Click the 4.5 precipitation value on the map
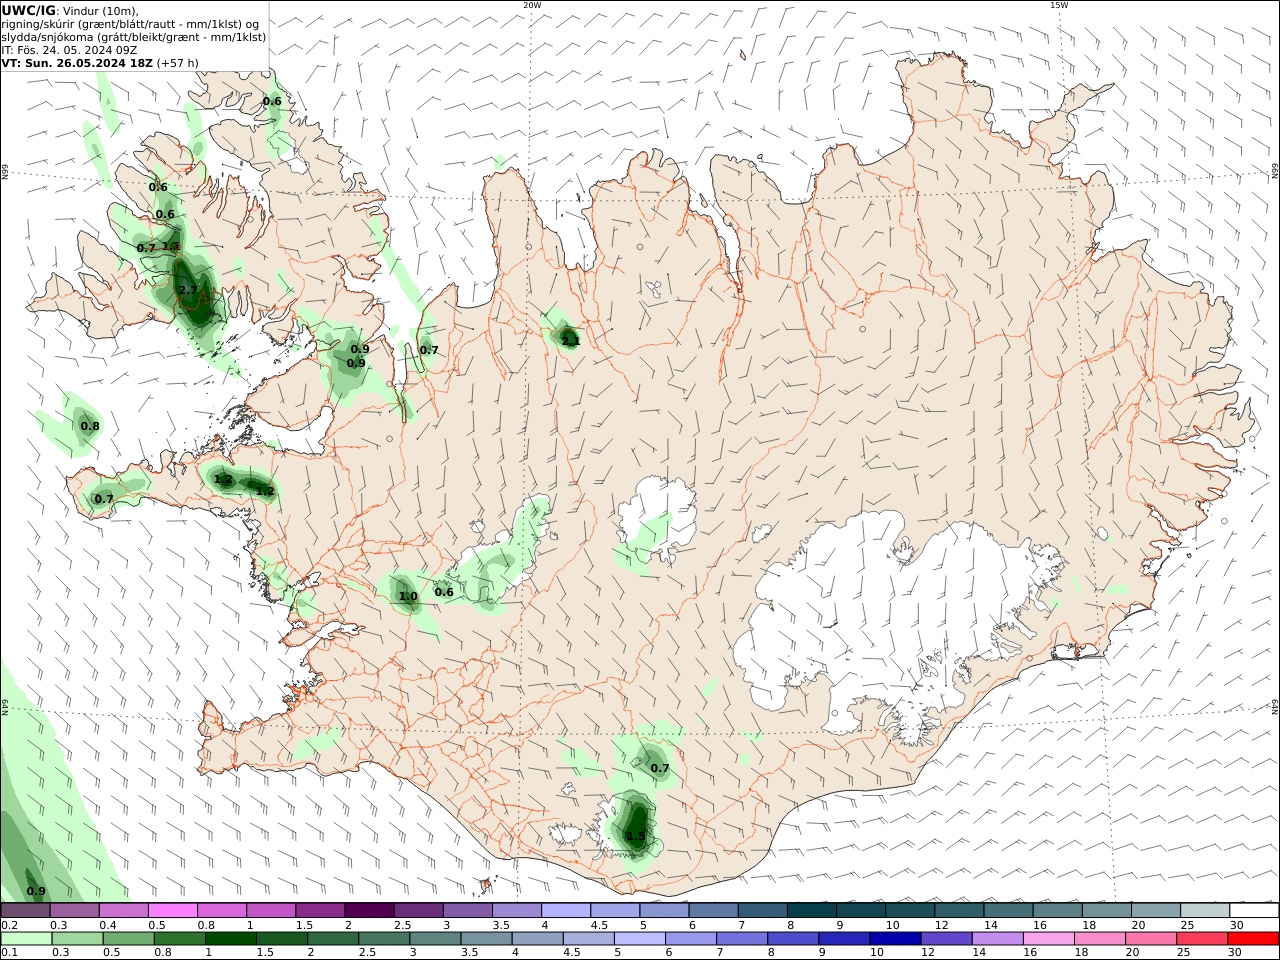This screenshot has height=960, width=1280. click(635, 836)
